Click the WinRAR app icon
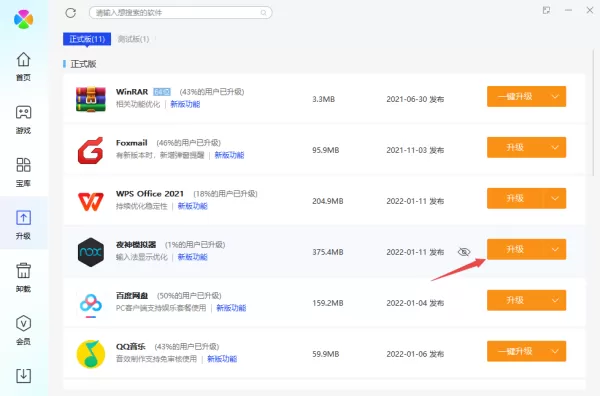This screenshot has height=396, width=600. (x=91, y=99)
